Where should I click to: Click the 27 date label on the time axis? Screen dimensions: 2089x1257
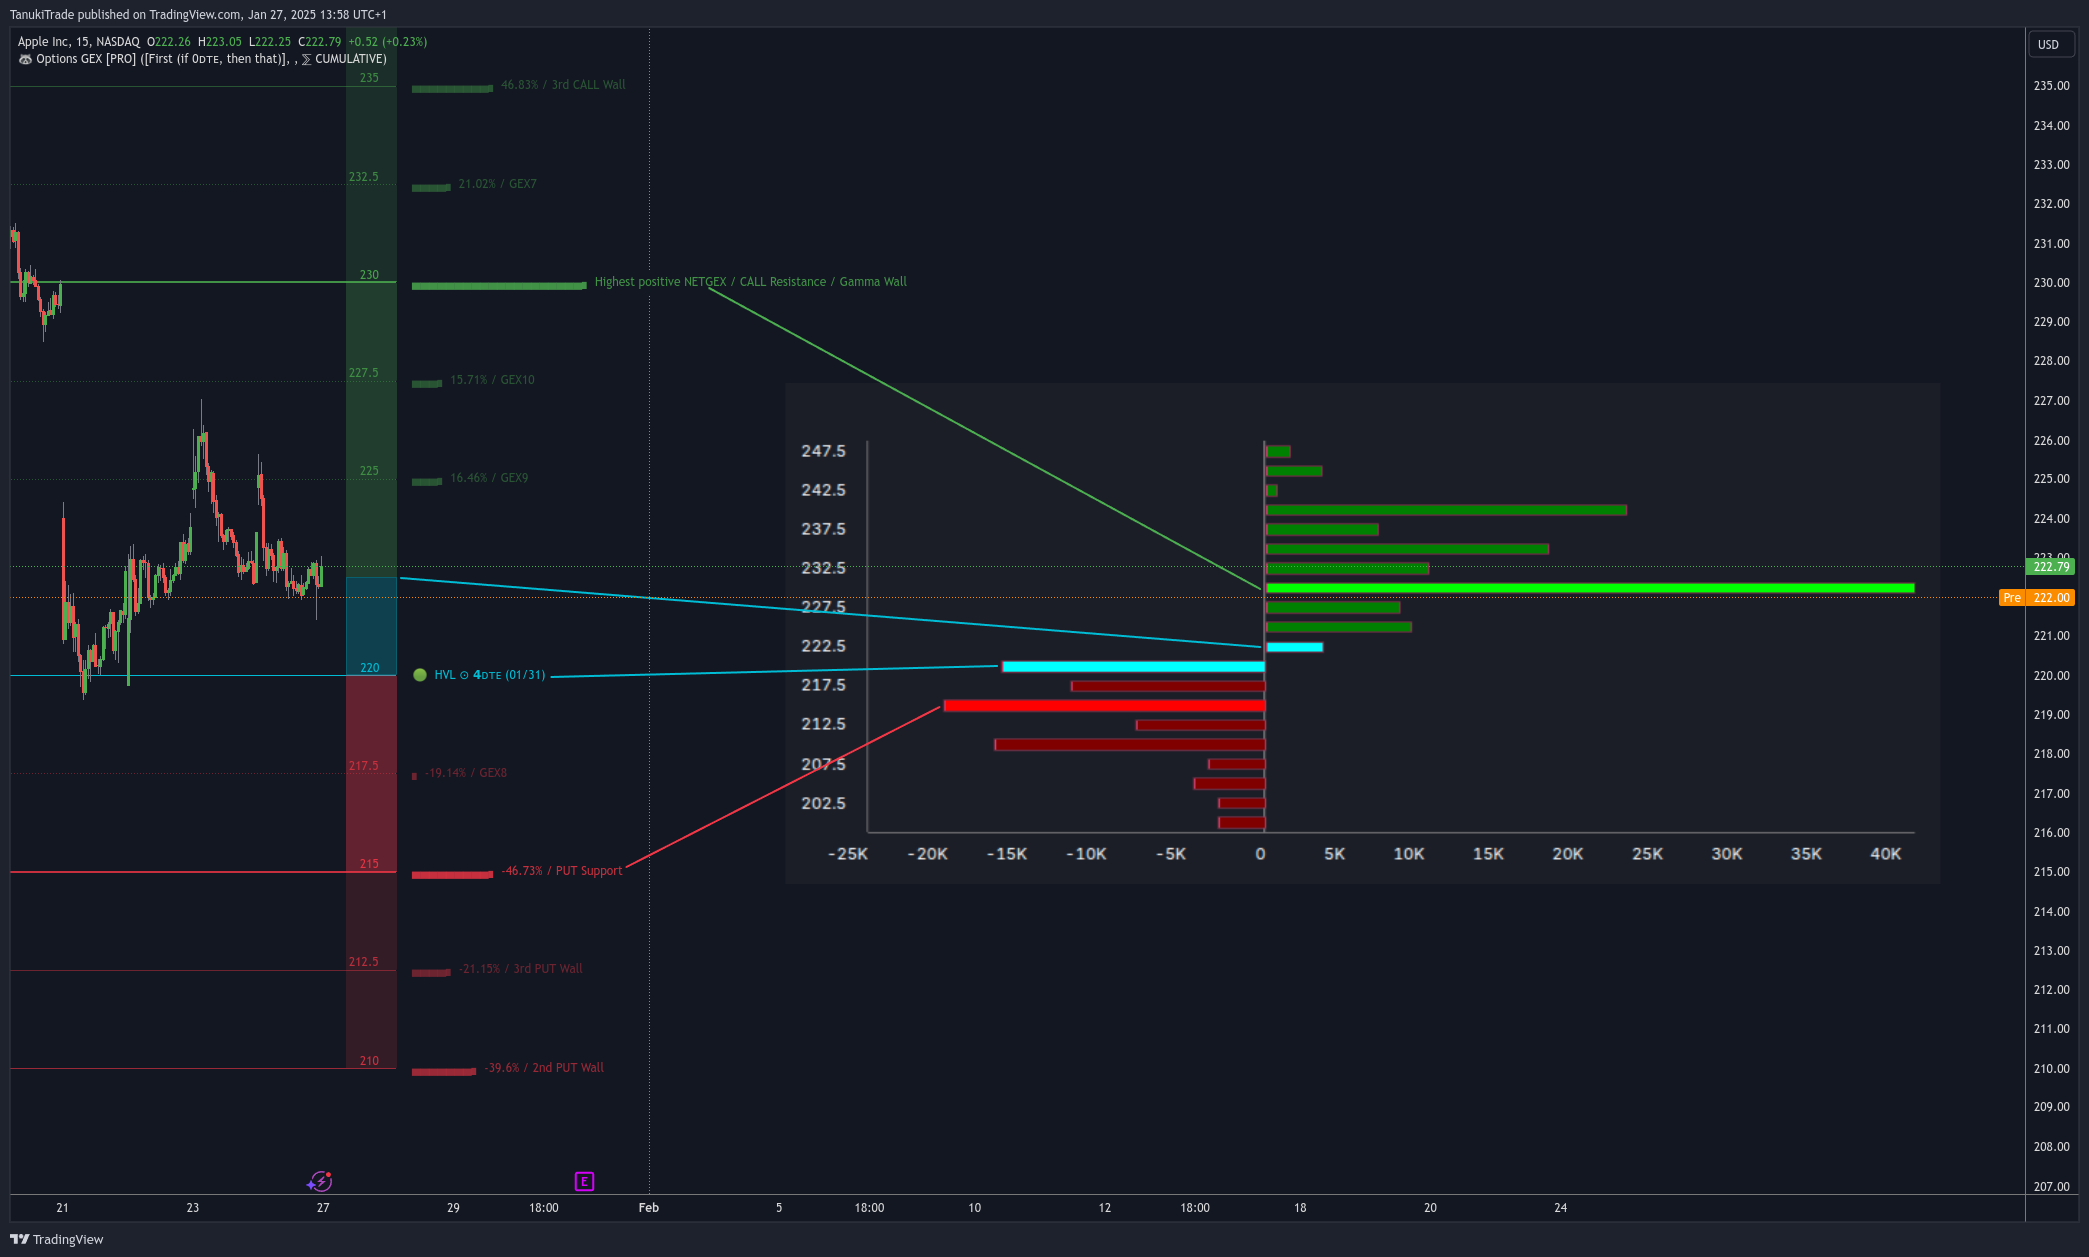point(323,1208)
